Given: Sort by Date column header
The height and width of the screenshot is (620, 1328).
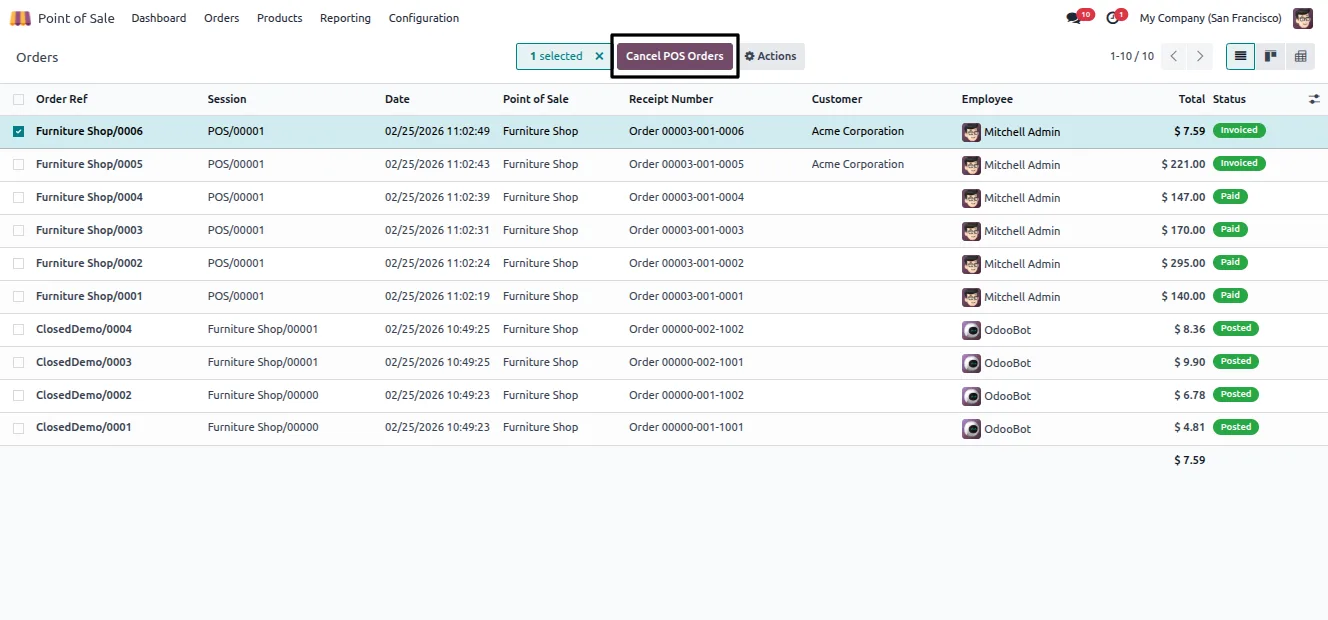Looking at the screenshot, I should point(397,99).
